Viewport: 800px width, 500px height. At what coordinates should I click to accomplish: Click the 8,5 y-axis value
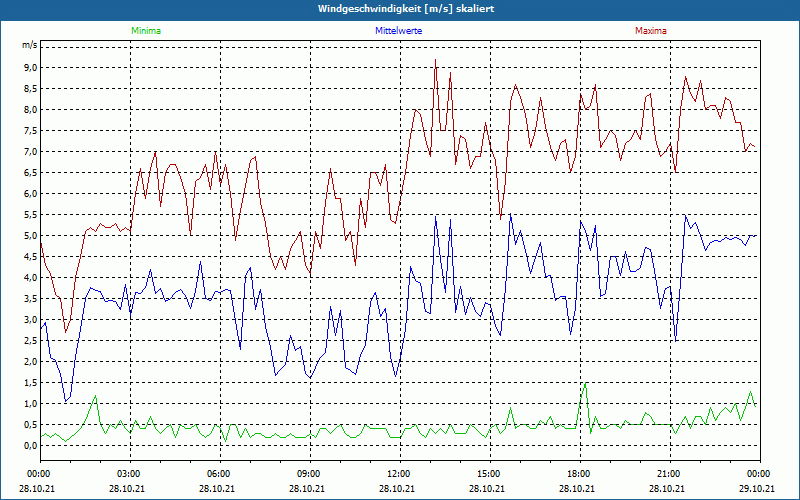coord(30,89)
